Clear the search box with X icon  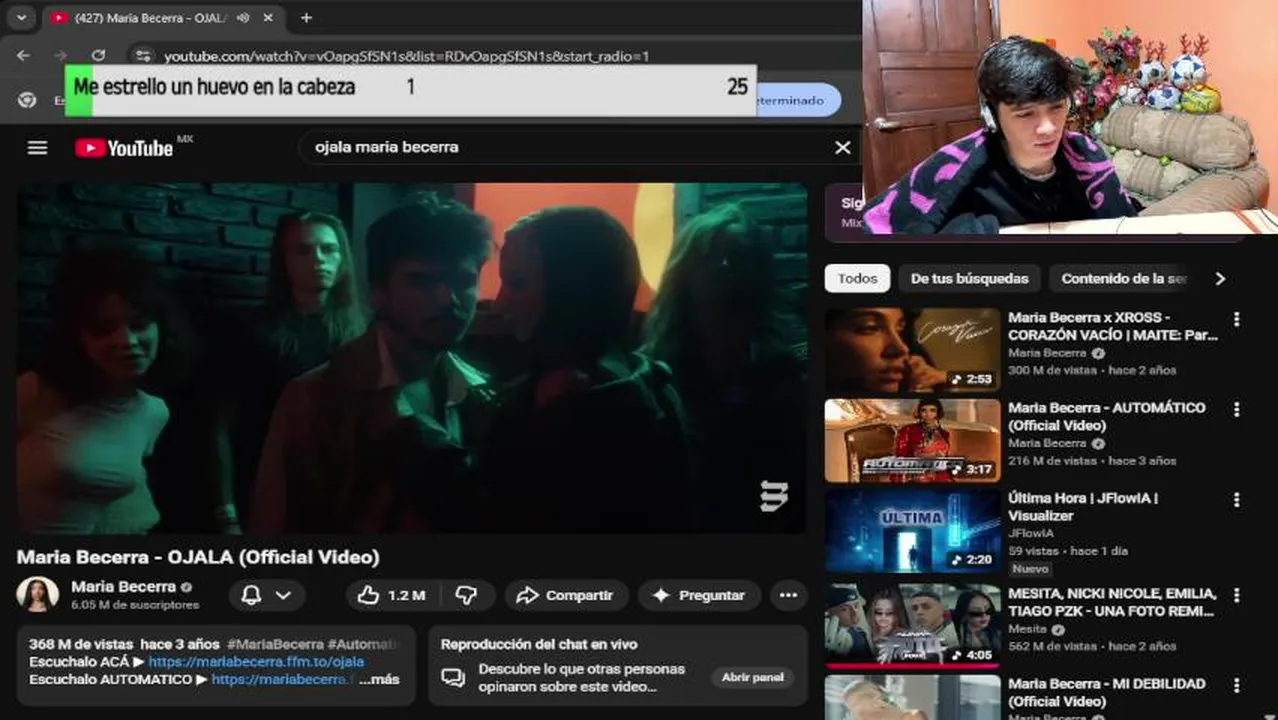[843, 147]
